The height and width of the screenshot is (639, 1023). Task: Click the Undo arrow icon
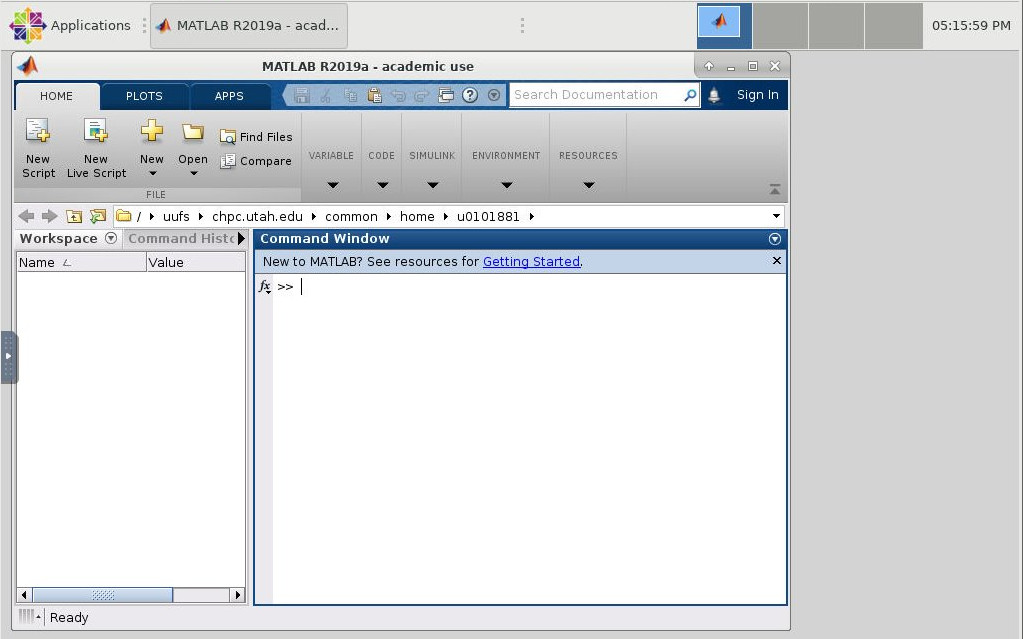(x=398, y=95)
